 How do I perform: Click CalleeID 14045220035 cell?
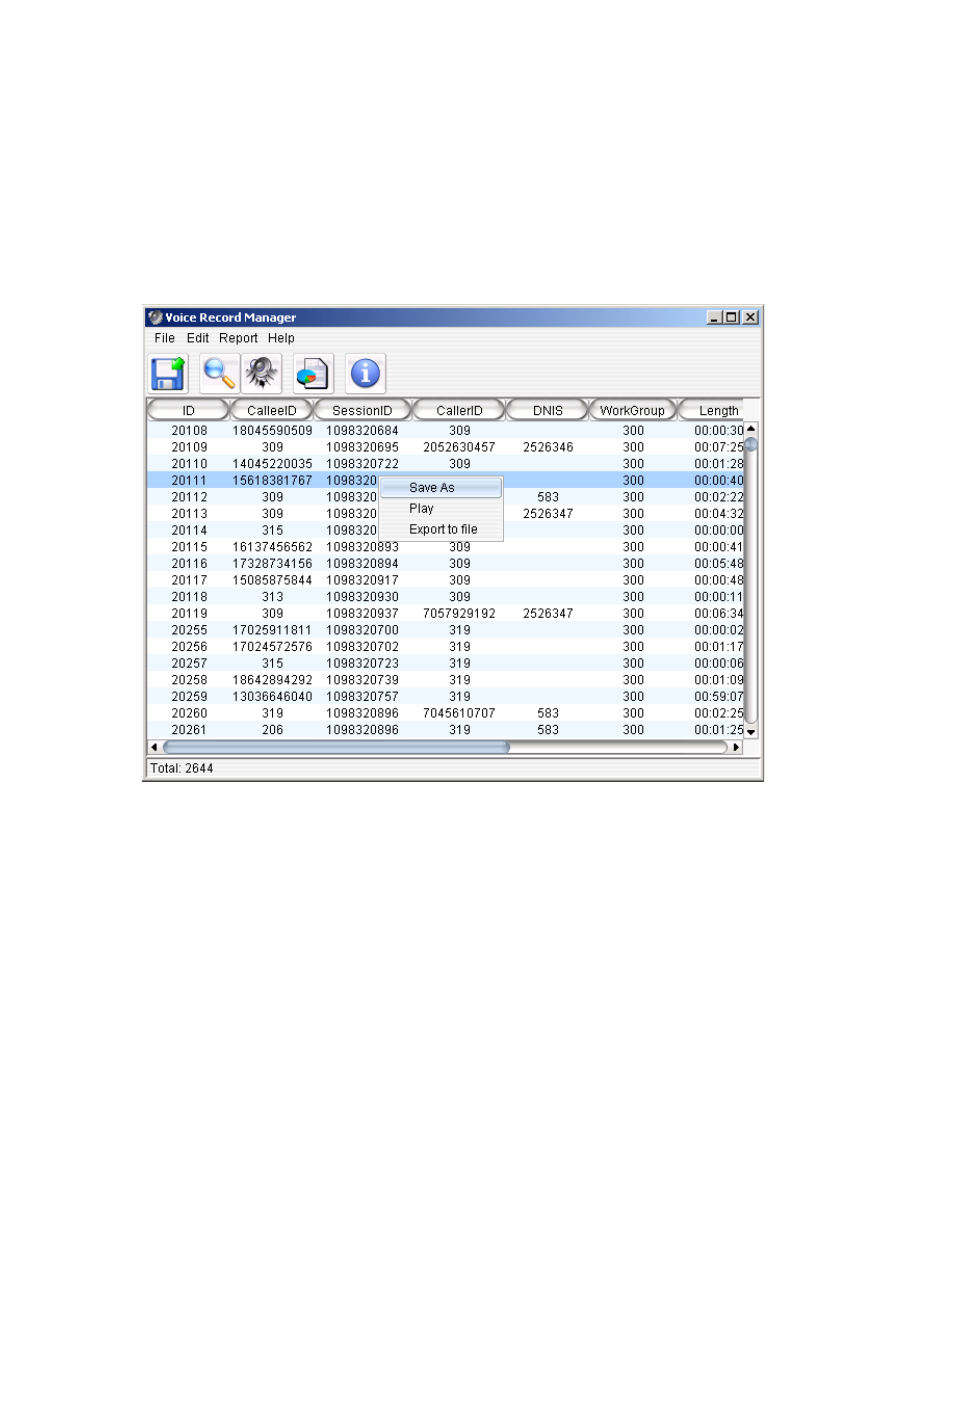click(x=272, y=464)
